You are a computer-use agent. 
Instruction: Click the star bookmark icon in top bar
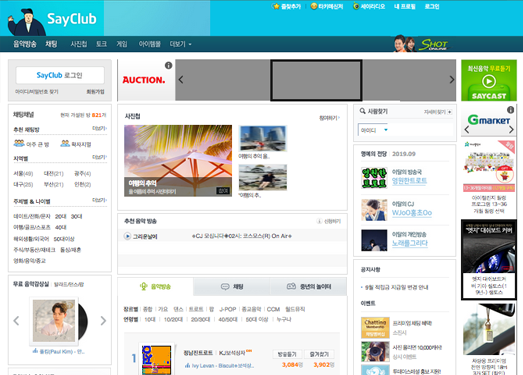click(x=276, y=6)
